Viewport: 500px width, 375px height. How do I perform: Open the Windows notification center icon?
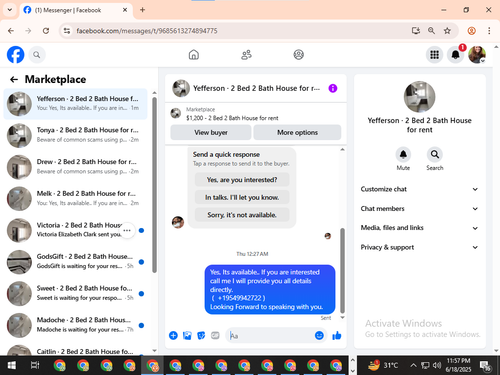(485, 366)
